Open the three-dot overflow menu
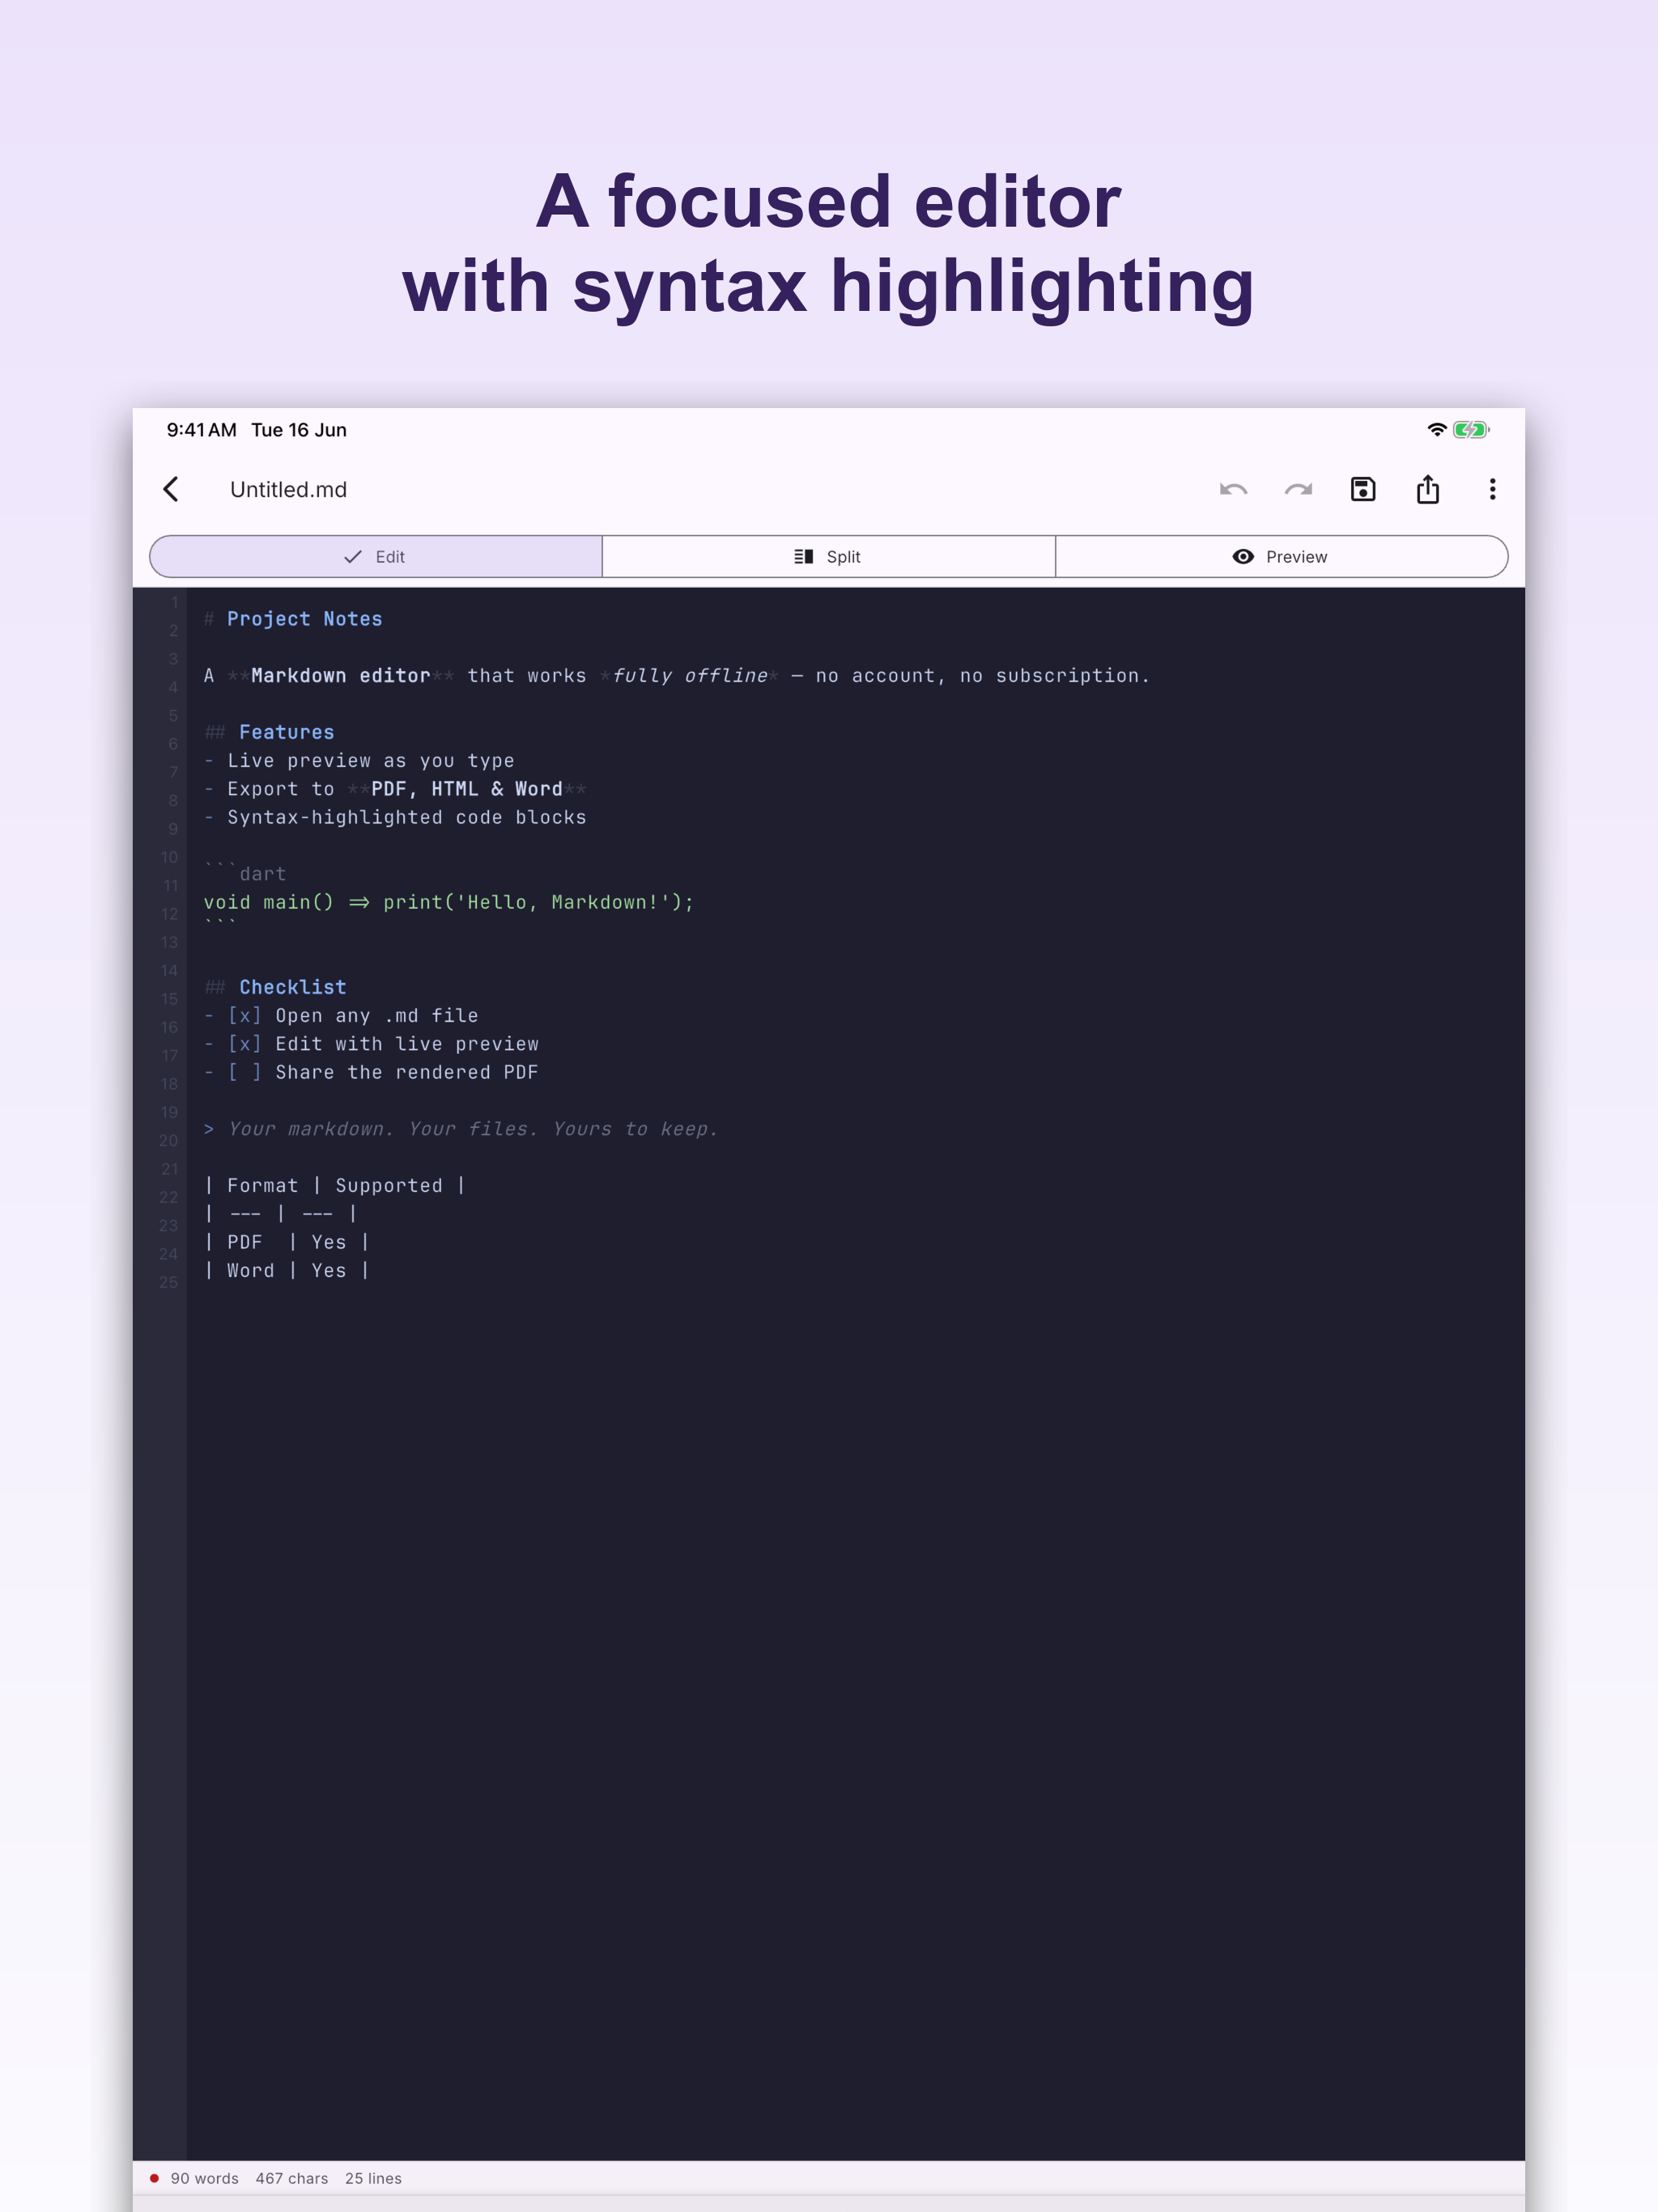The image size is (1658, 2212). [1492, 489]
